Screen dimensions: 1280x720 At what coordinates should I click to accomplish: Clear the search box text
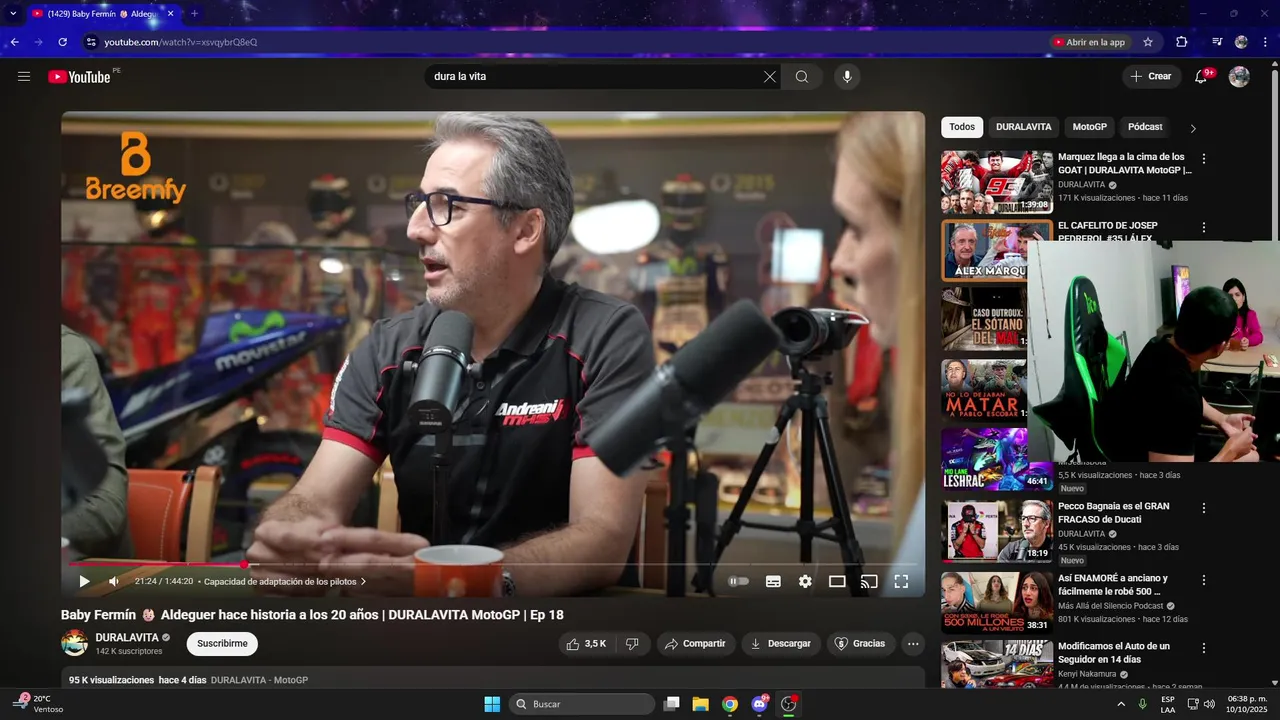pos(770,76)
